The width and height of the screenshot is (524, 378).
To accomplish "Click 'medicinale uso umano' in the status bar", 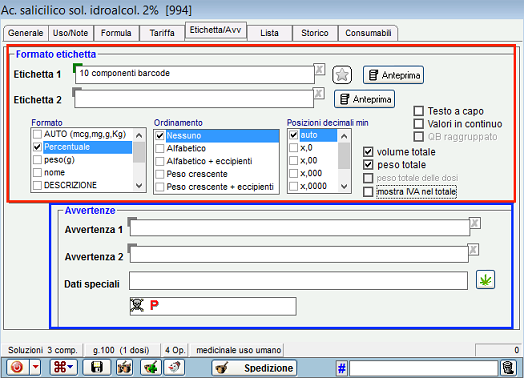I will pos(238,350).
